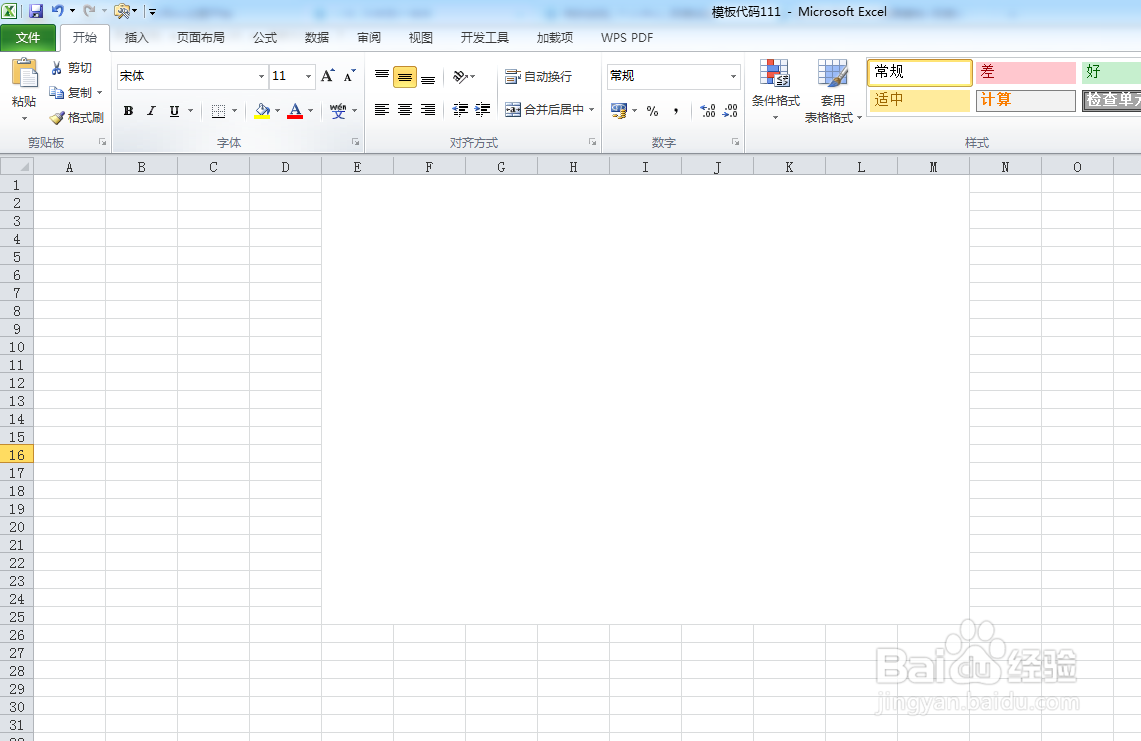Image resolution: width=1141 pixels, height=741 pixels.
Task: Click the comma style icon
Action: click(x=676, y=111)
